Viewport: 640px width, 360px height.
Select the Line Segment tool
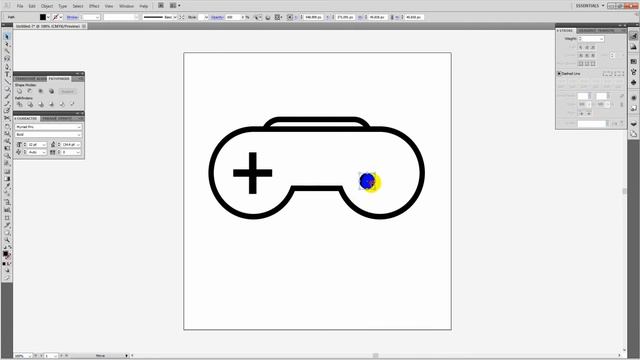(x=7, y=82)
